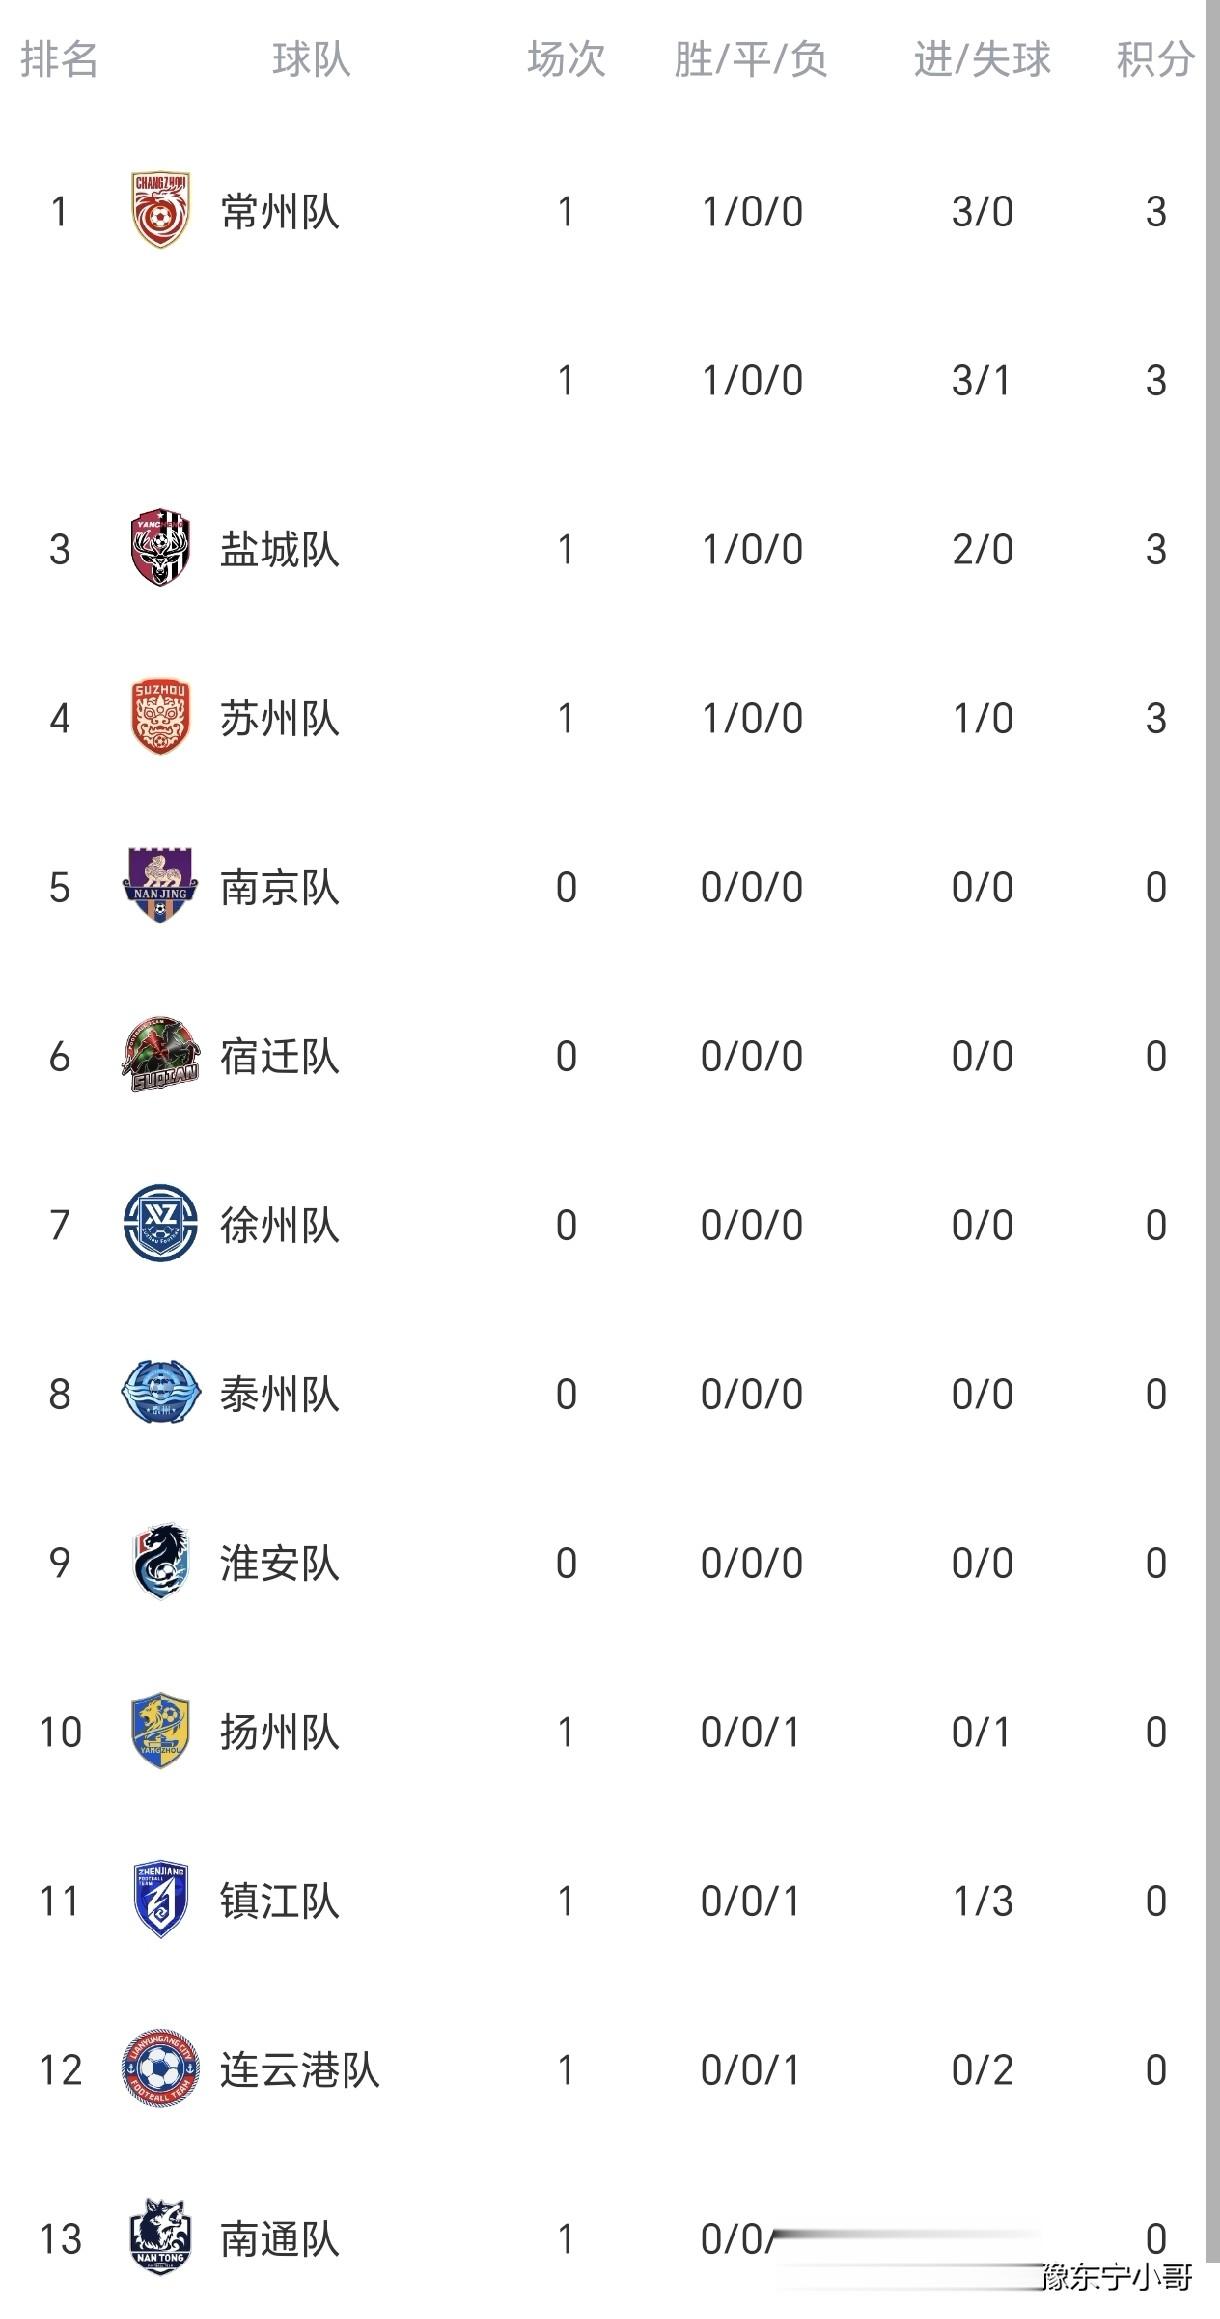Select the Yangzhou team yellow shield logo

[160, 1731]
